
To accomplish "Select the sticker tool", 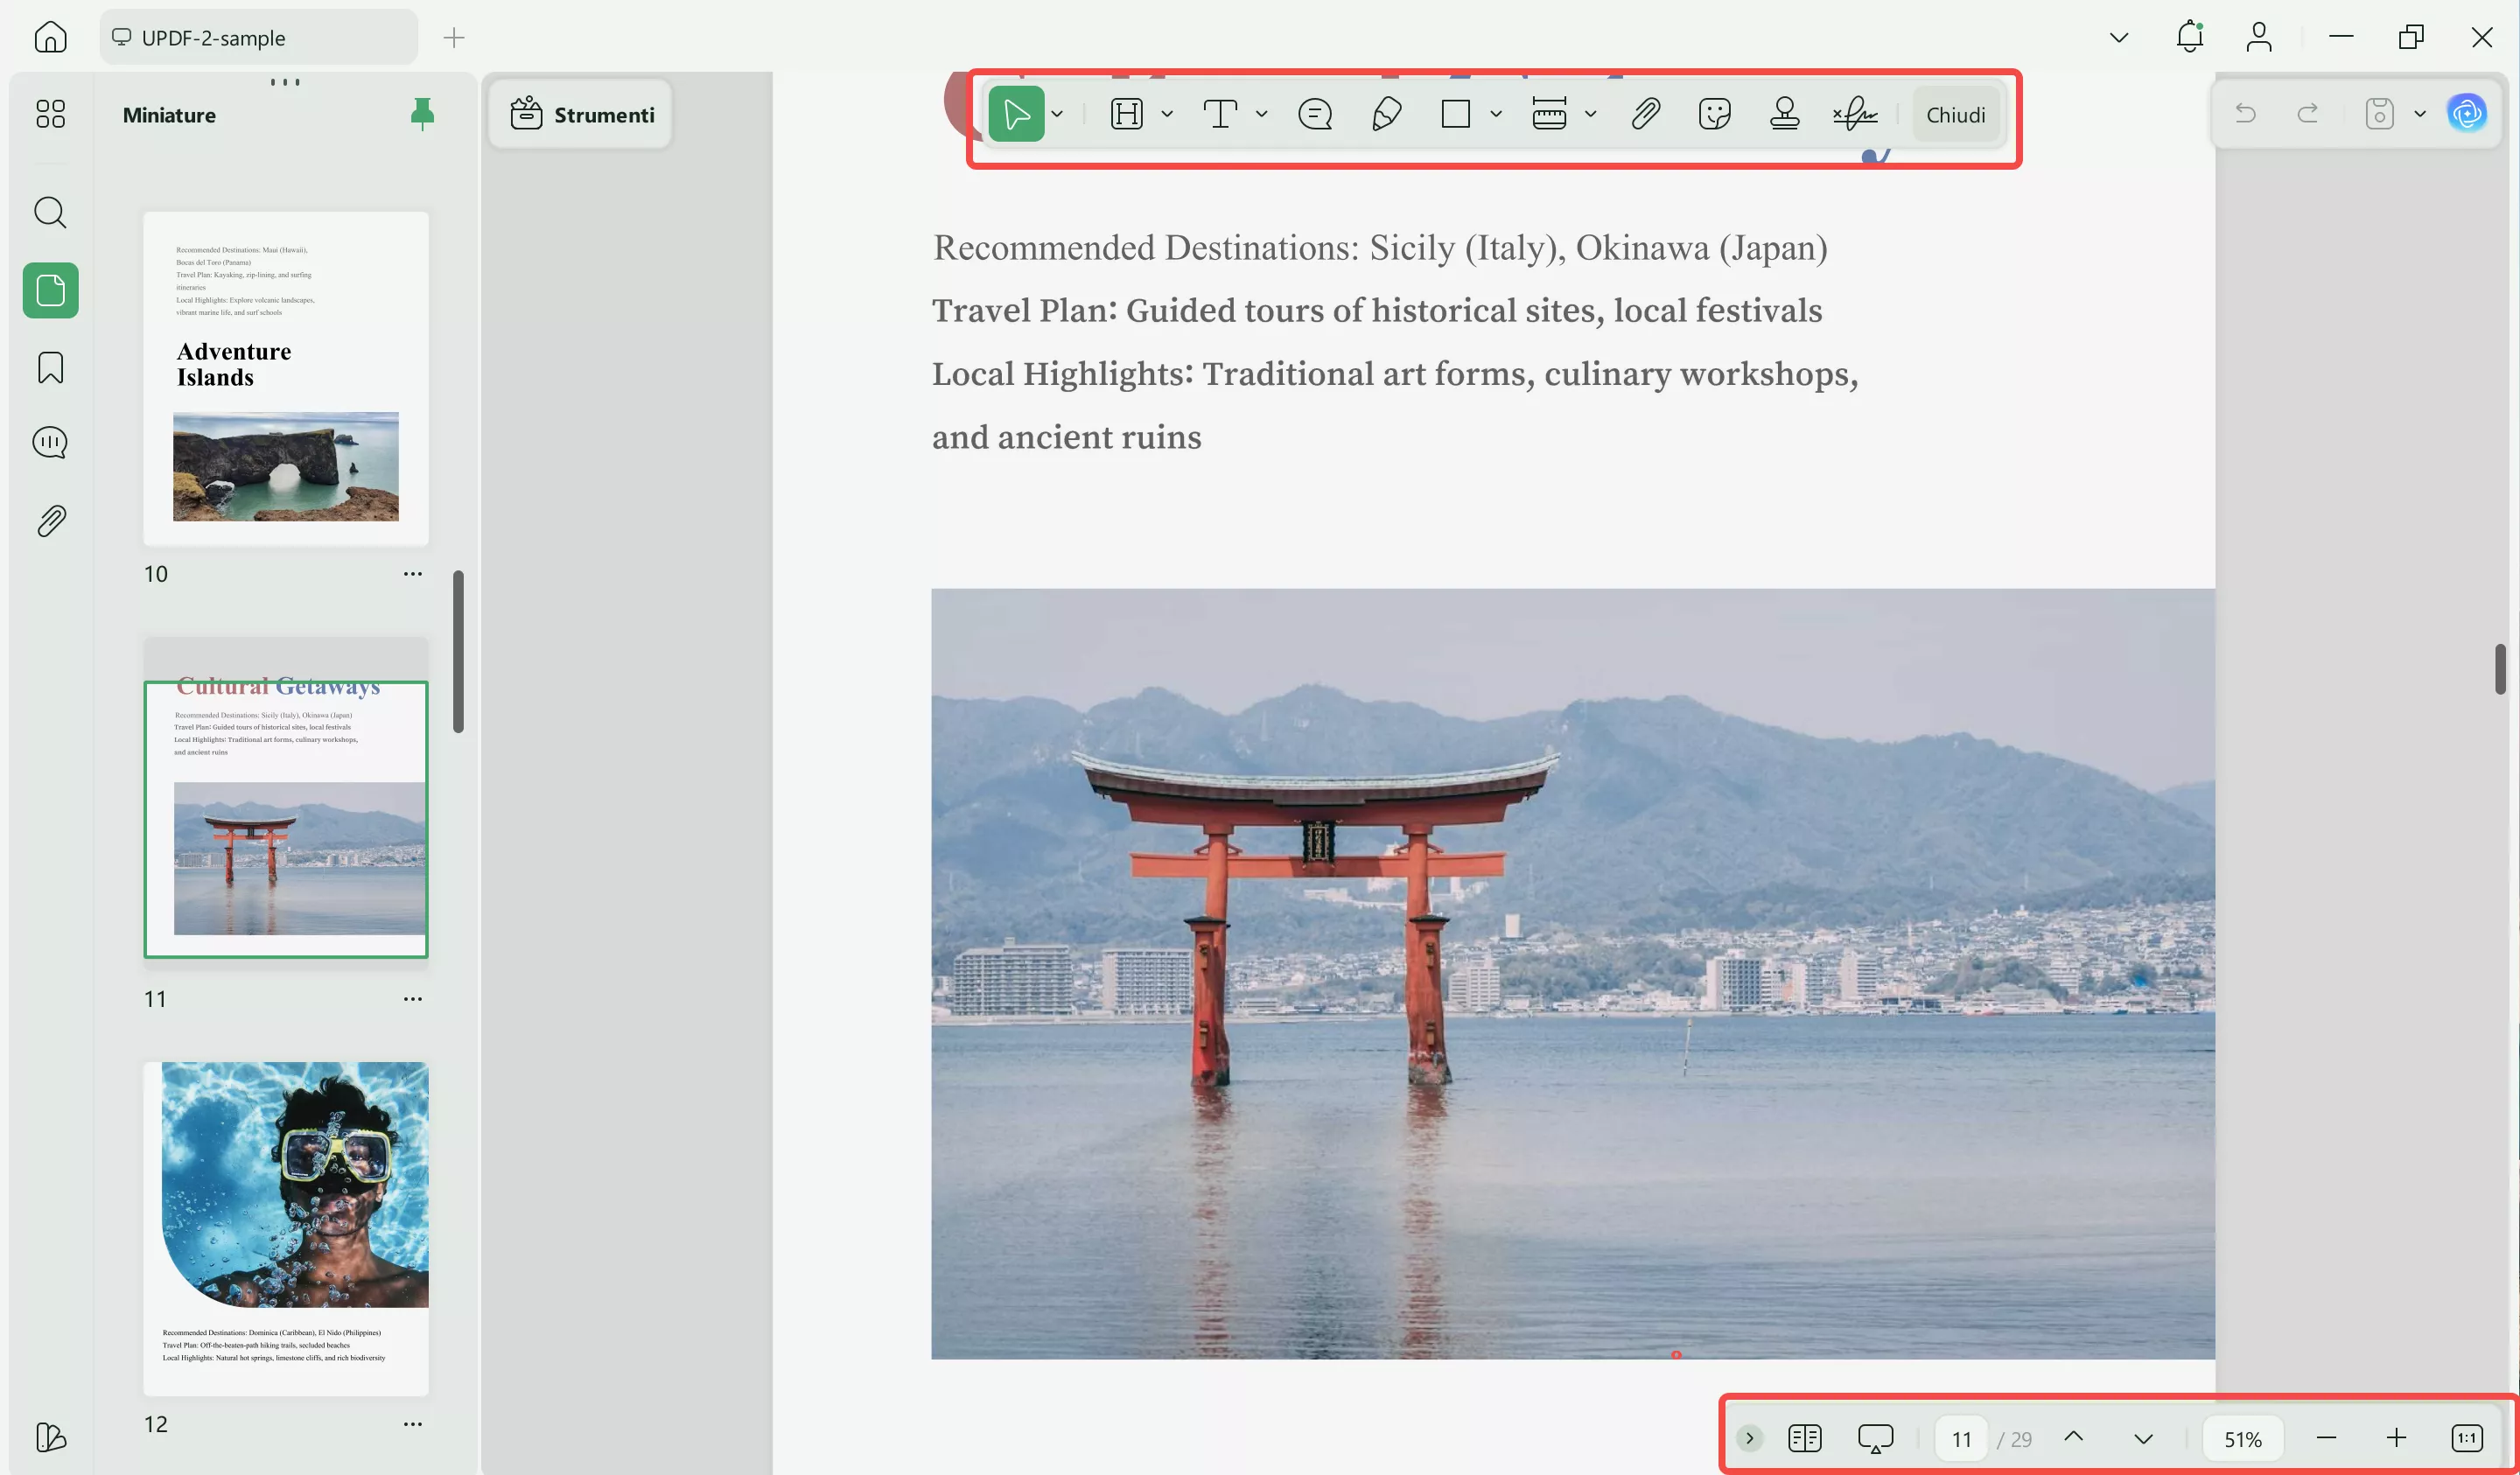I will 1714,114.
